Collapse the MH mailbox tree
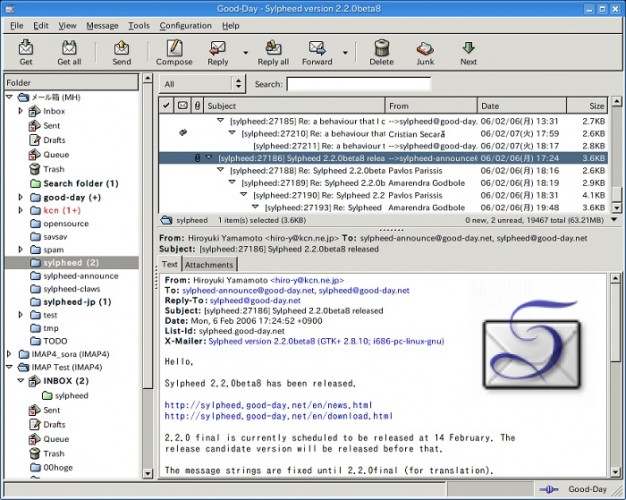The height and width of the screenshot is (500, 626). [x=9, y=97]
